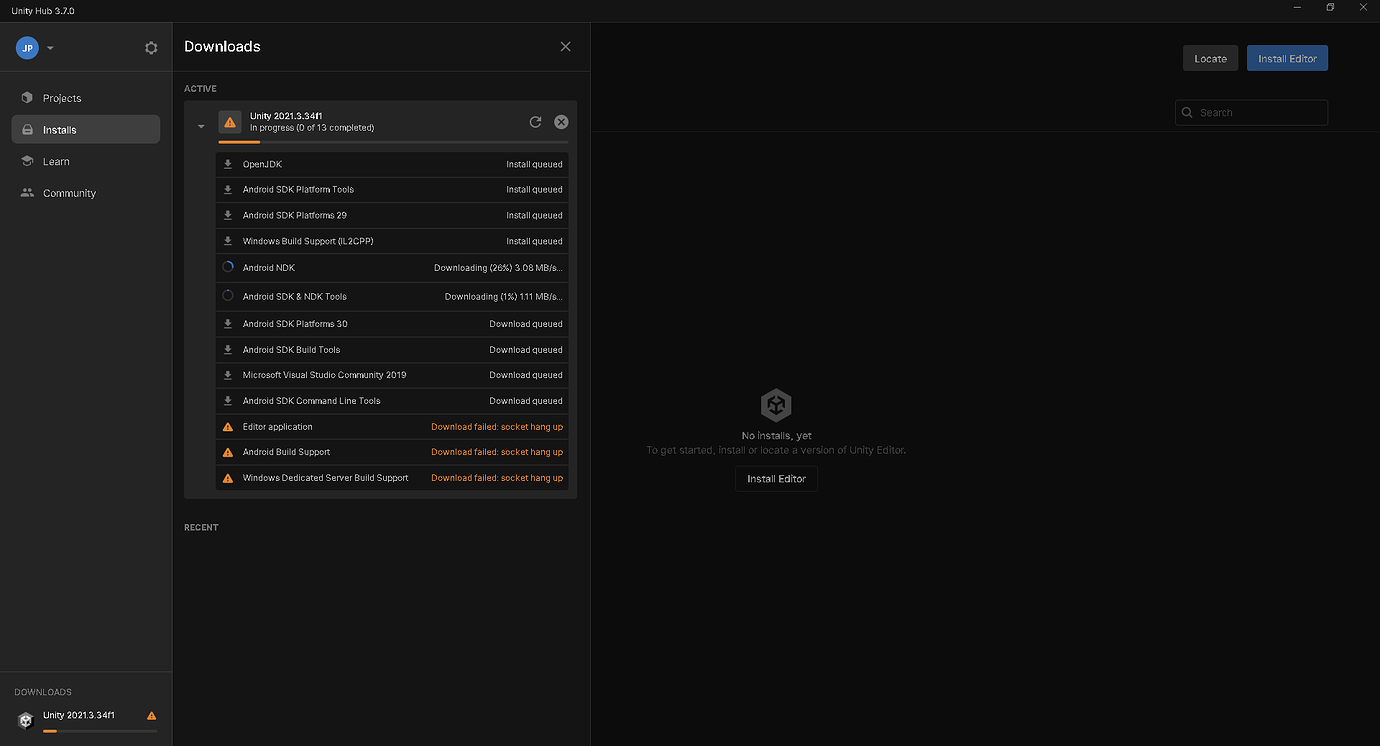1380x746 pixels.
Task: Click the Locate button
Action: (1210, 57)
